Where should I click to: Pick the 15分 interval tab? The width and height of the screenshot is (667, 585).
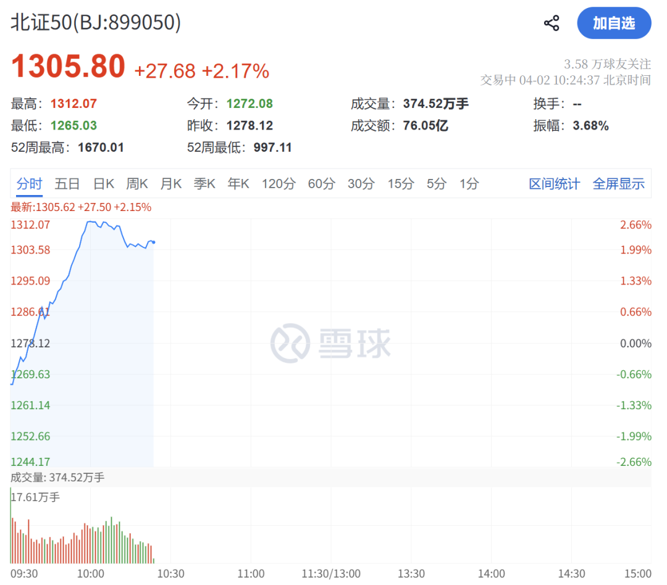click(401, 184)
